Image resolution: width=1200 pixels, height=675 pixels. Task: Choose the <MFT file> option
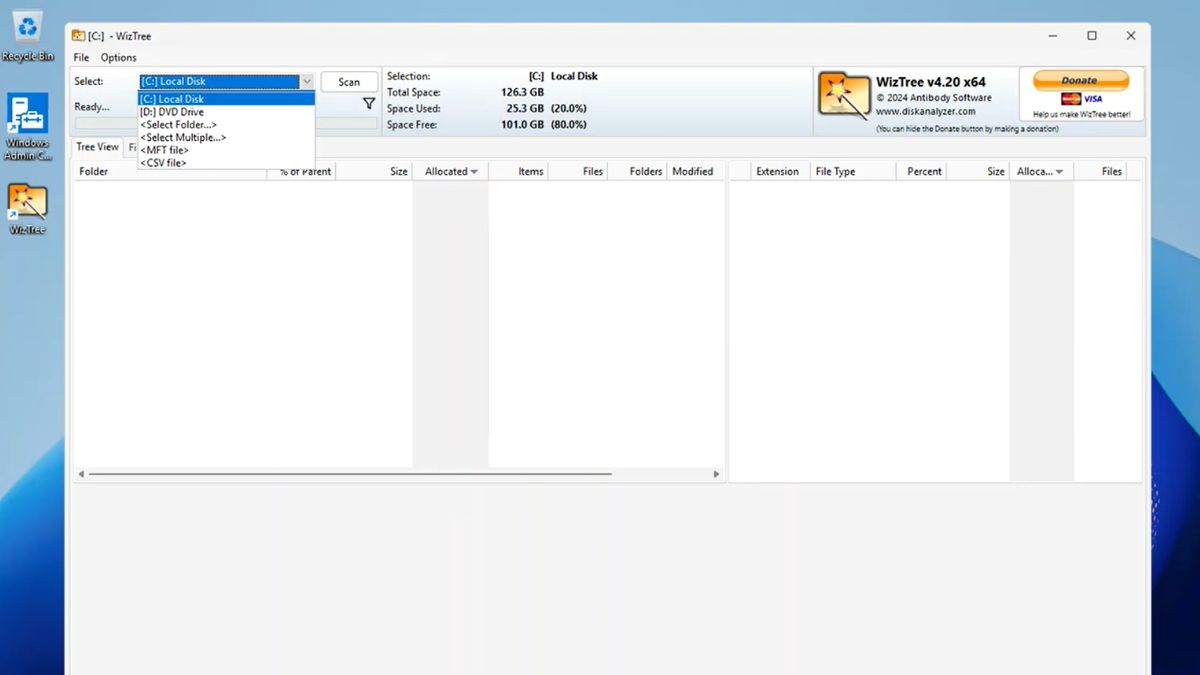(227, 150)
